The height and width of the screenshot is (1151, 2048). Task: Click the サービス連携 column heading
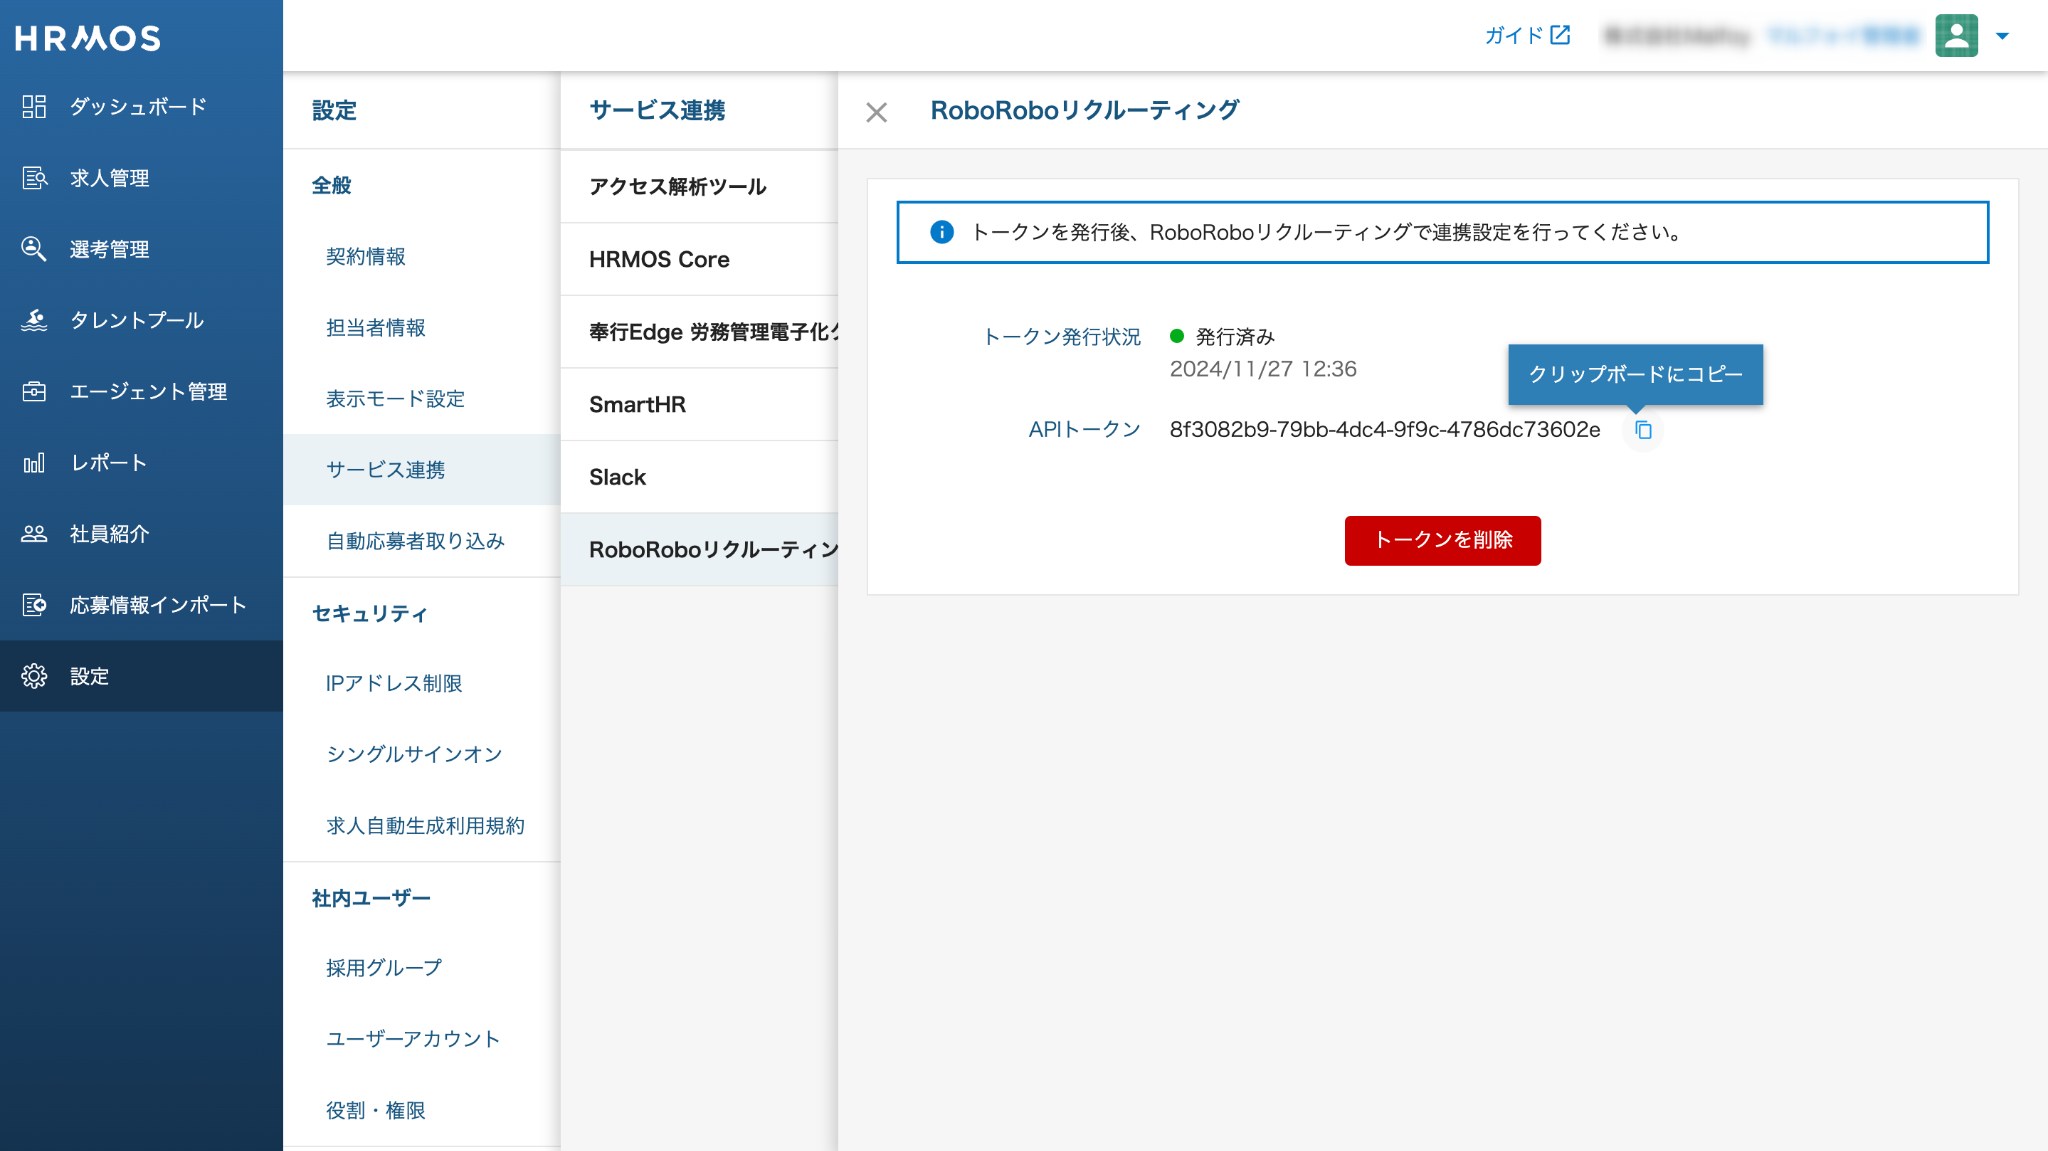click(657, 110)
